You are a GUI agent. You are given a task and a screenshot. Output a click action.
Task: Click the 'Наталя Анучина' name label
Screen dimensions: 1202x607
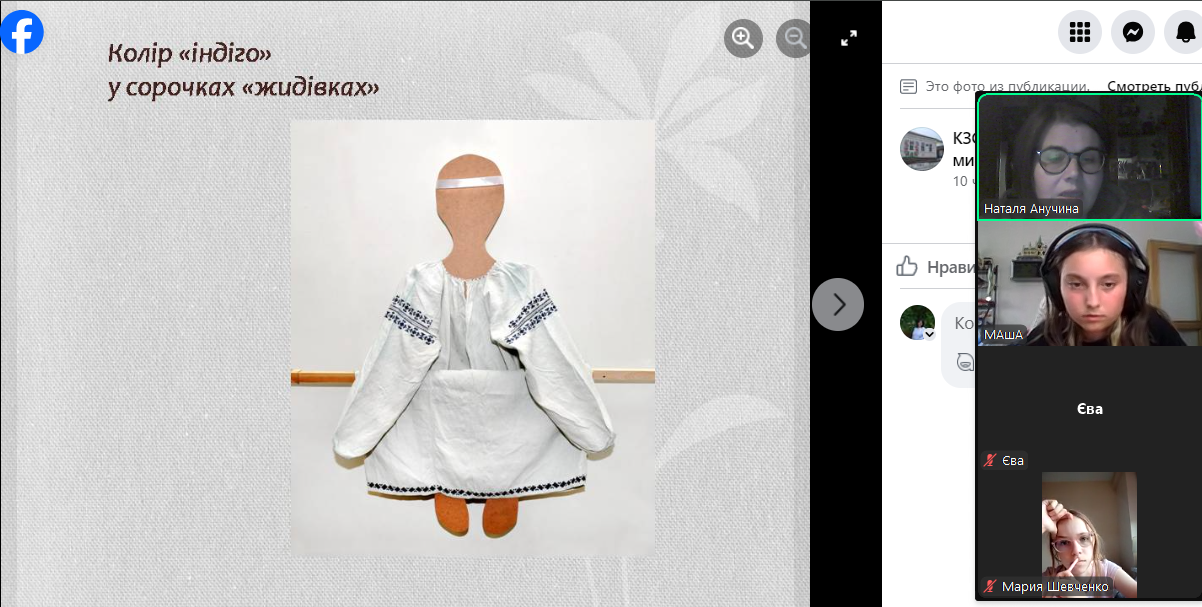tap(1031, 209)
